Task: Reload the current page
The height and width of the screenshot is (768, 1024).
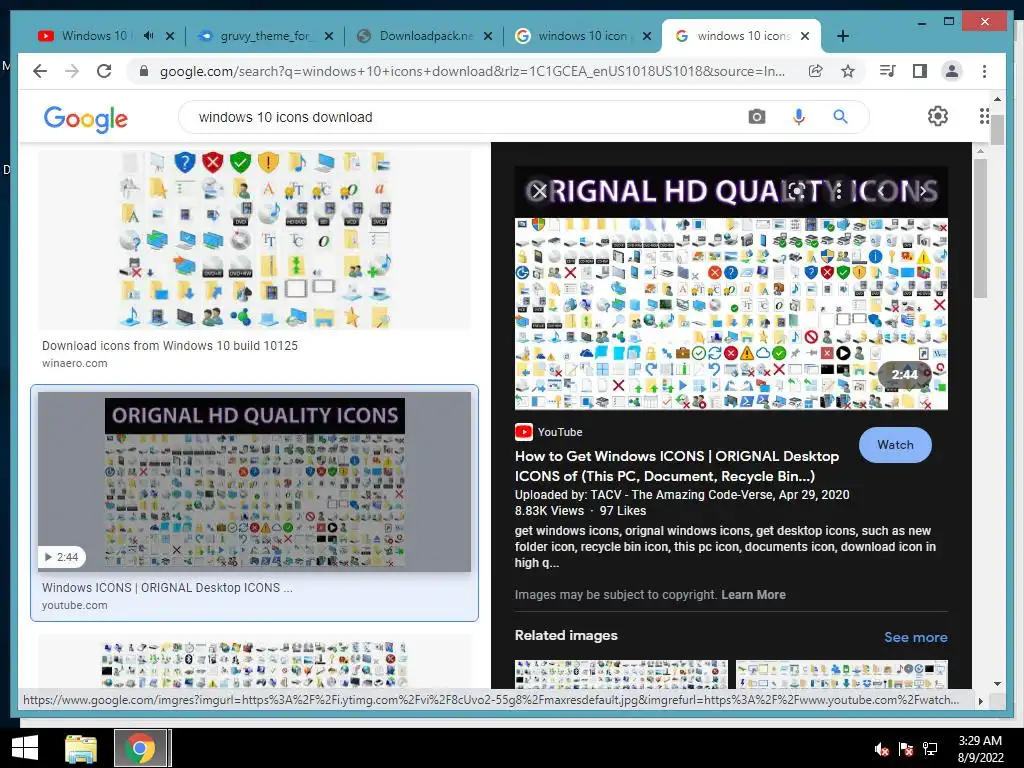Action: [104, 71]
